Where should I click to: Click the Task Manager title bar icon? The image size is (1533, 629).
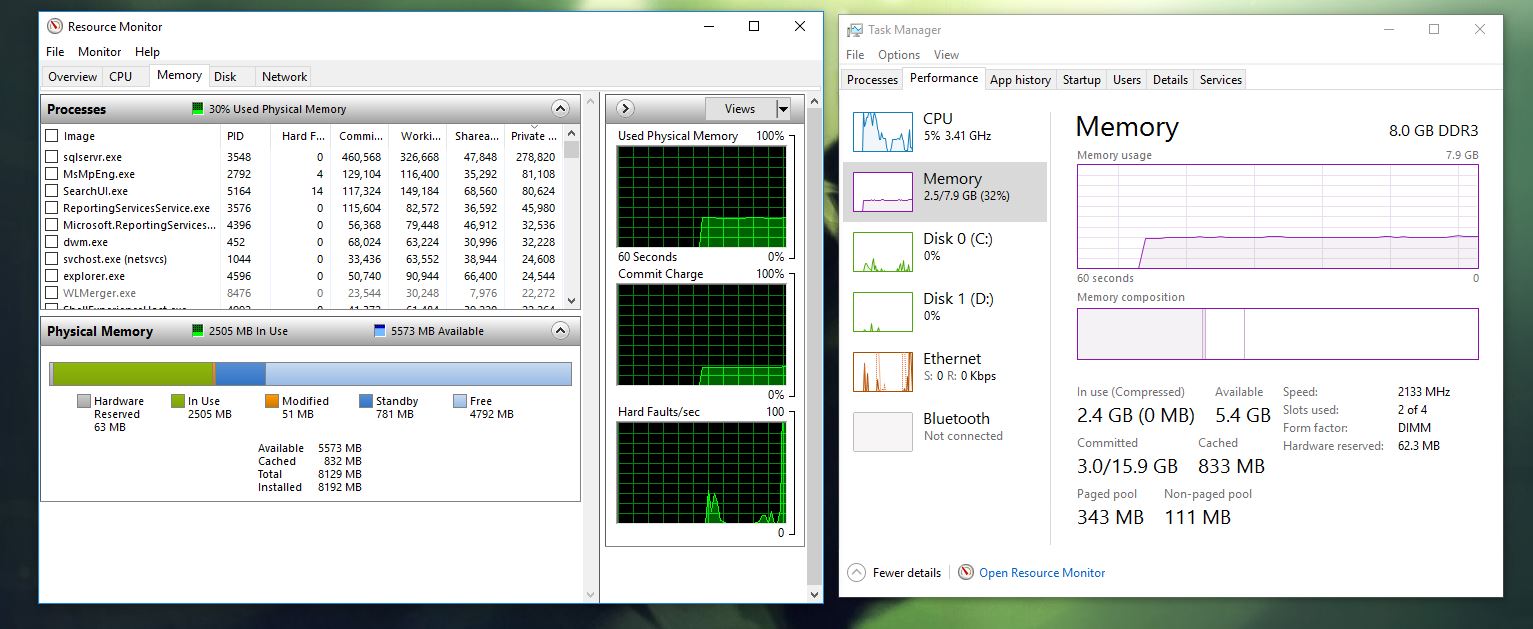[x=854, y=30]
